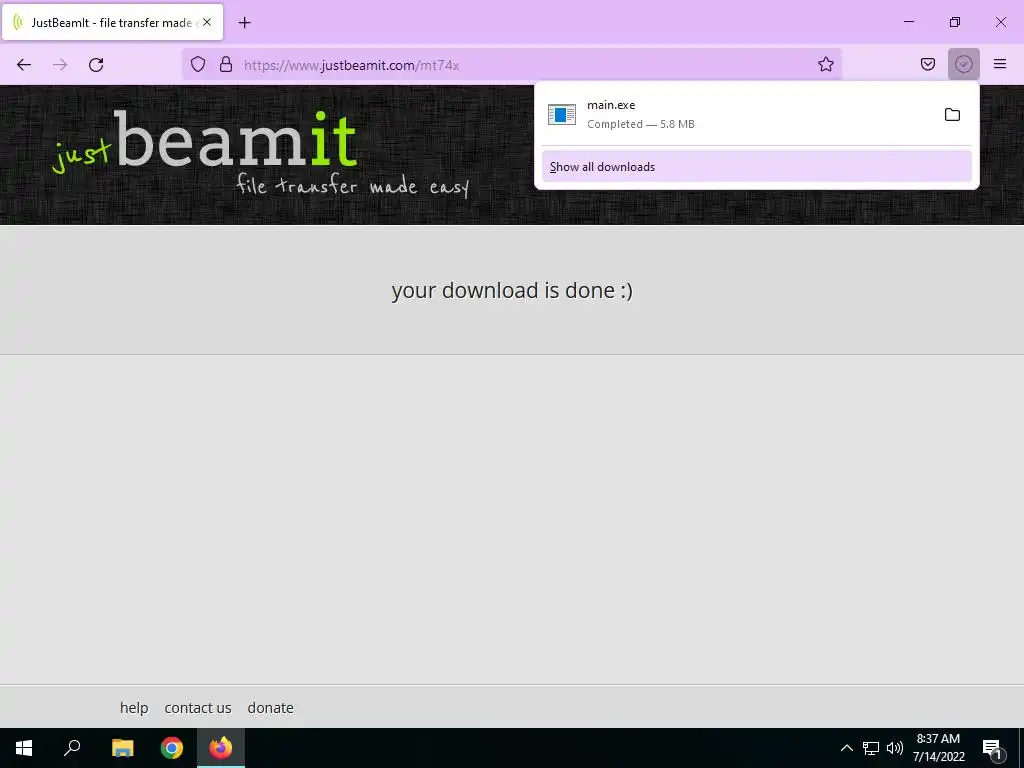Open the taskbar clock and calendar
Image resolution: width=1024 pixels, height=768 pixels.
point(938,748)
